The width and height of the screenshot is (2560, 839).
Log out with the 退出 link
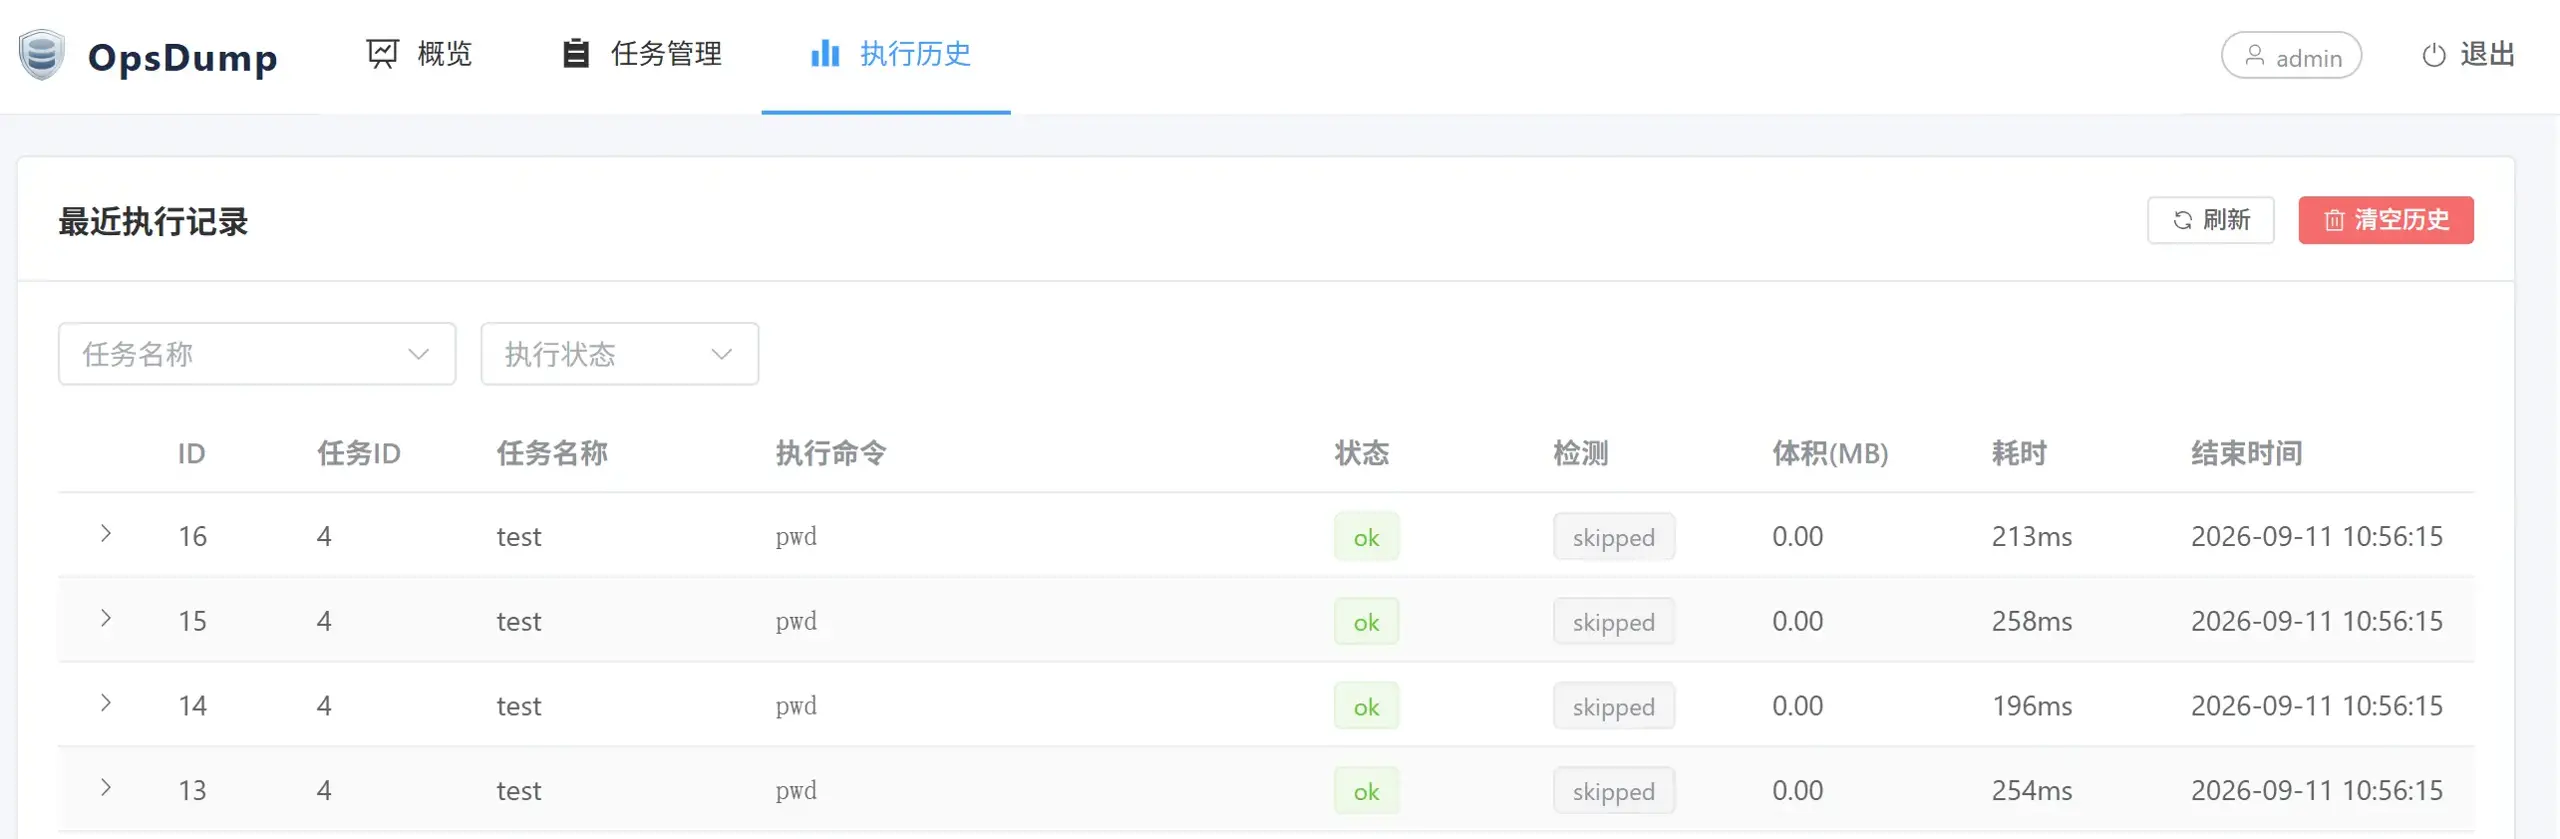2468,55
